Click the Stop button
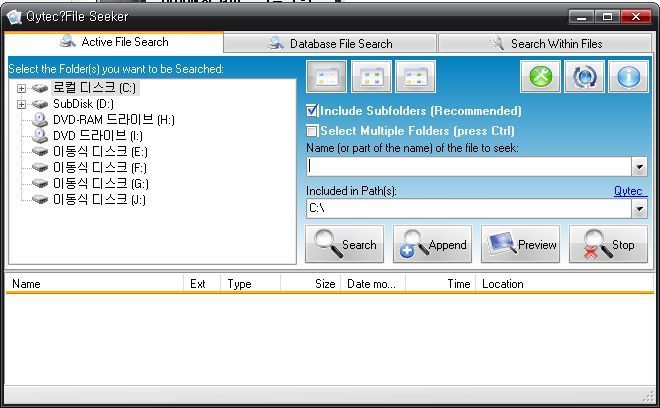The image size is (660, 408). coord(608,244)
